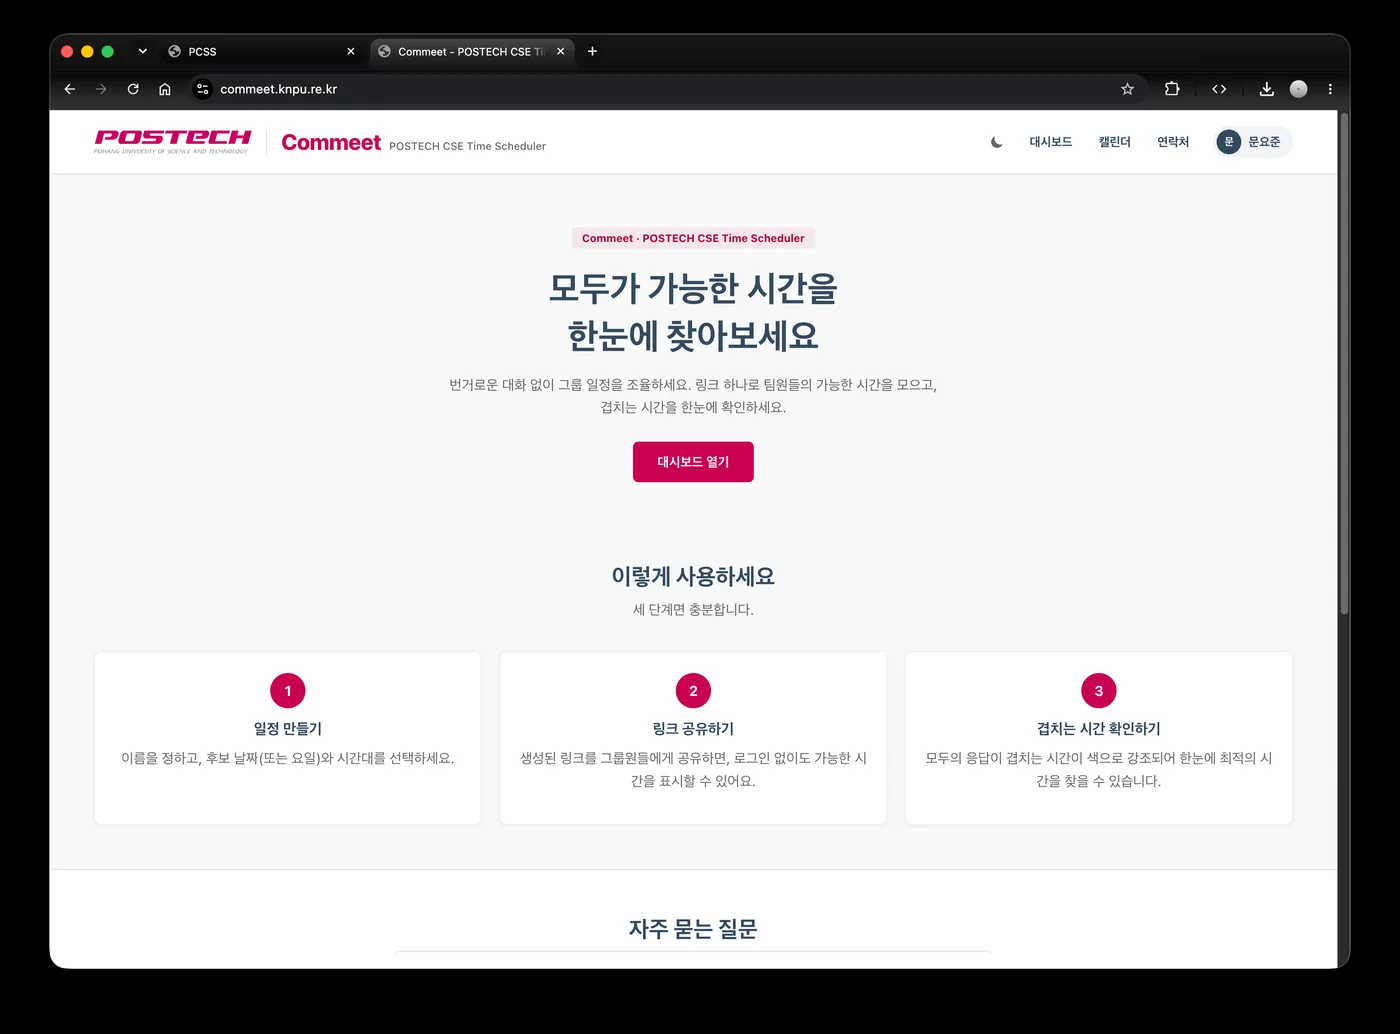Viewport: 1400px width, 1034px height.
Task: Click the 일정 만들기 card title
Action: [x=288, y=729]
